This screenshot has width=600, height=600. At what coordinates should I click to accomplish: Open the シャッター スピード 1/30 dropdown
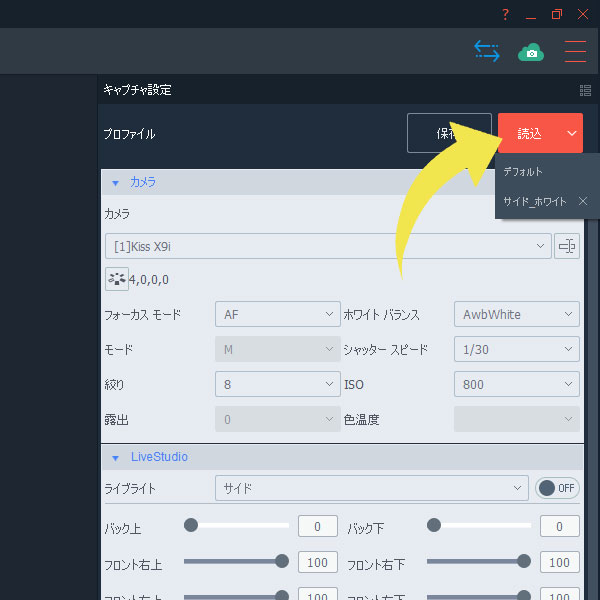(x=516, y=349)
